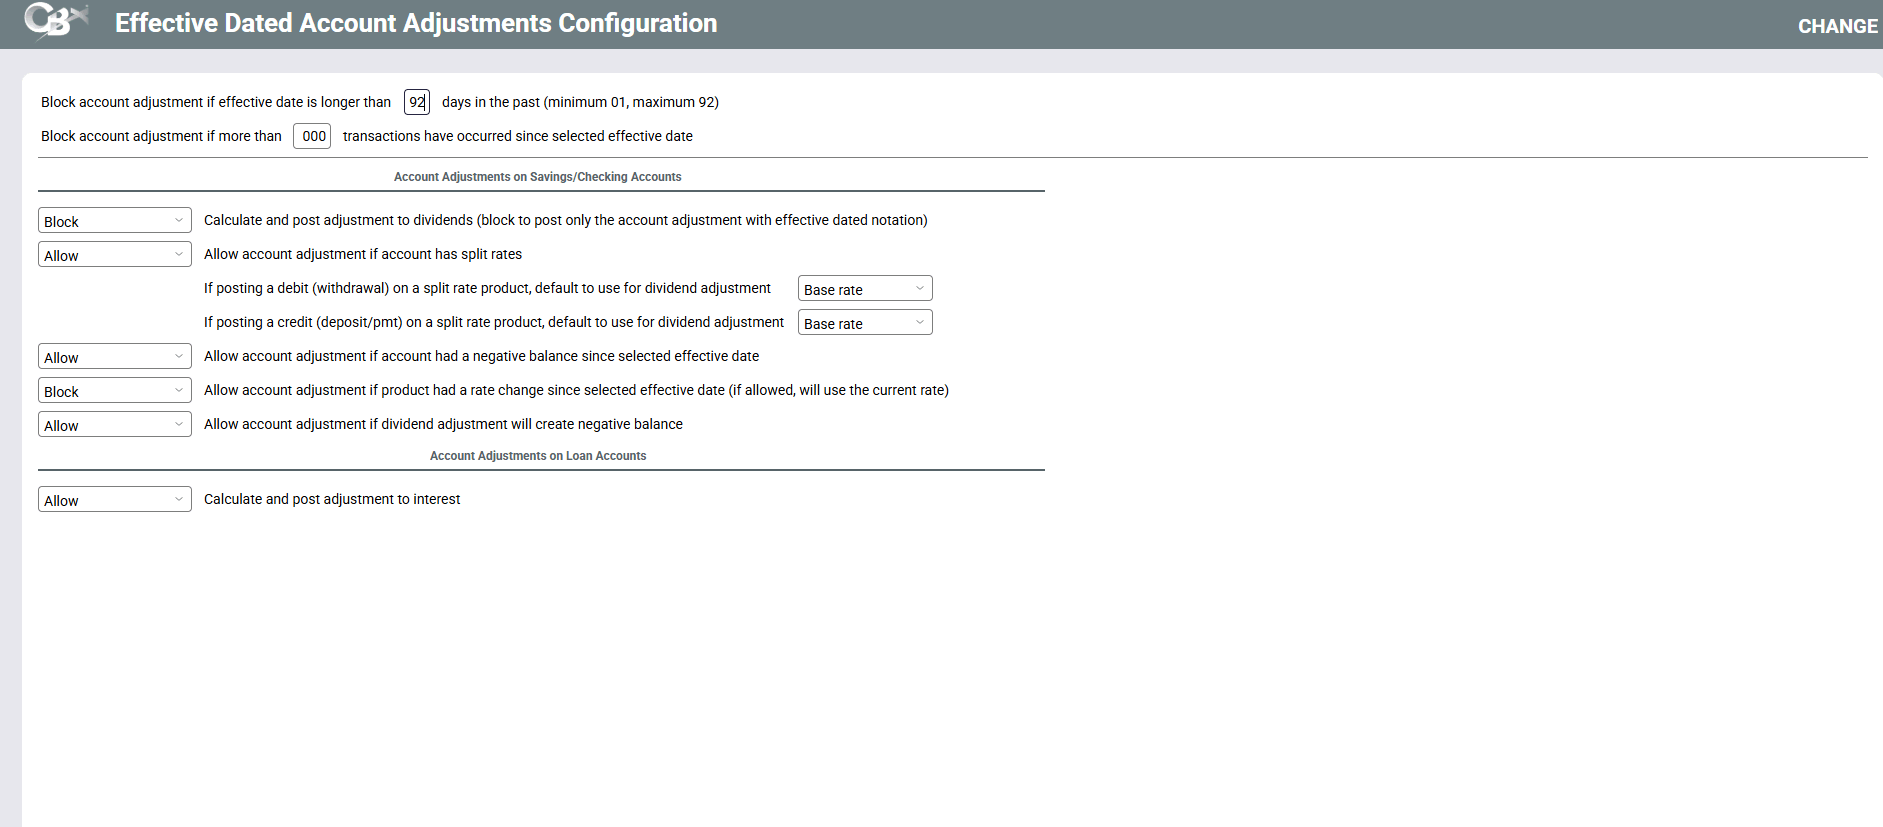Expand dropdown for dividend adjustment creating negative balance
Screen dimensions: 1883x827
[114, 425]
